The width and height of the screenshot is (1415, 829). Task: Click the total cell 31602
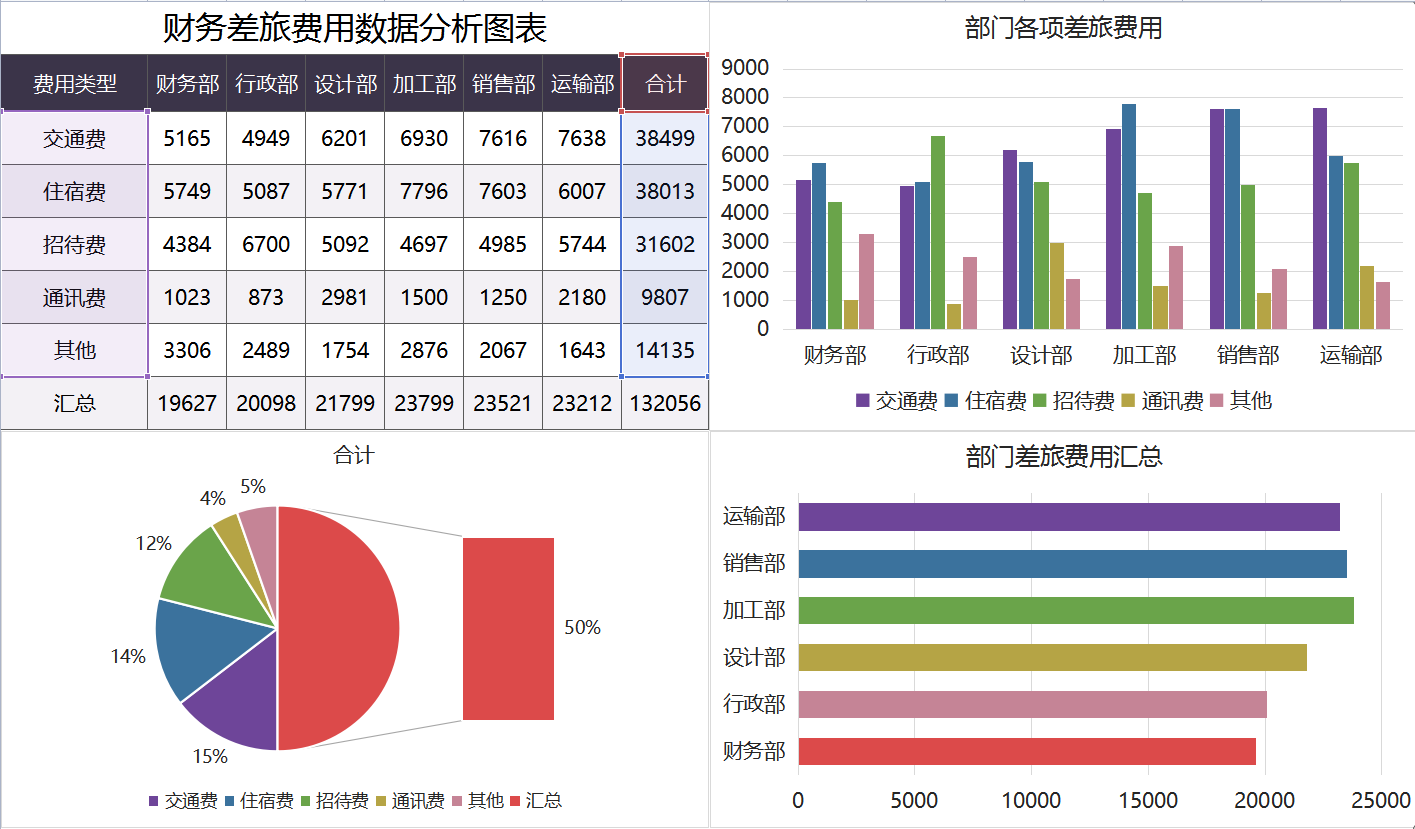(x=665, y=245)
